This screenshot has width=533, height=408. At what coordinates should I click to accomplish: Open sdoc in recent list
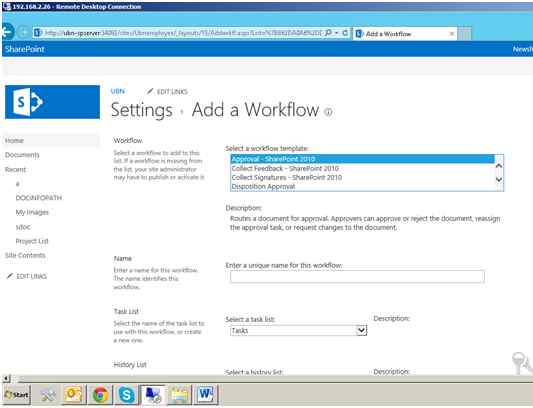click(23, 227)
